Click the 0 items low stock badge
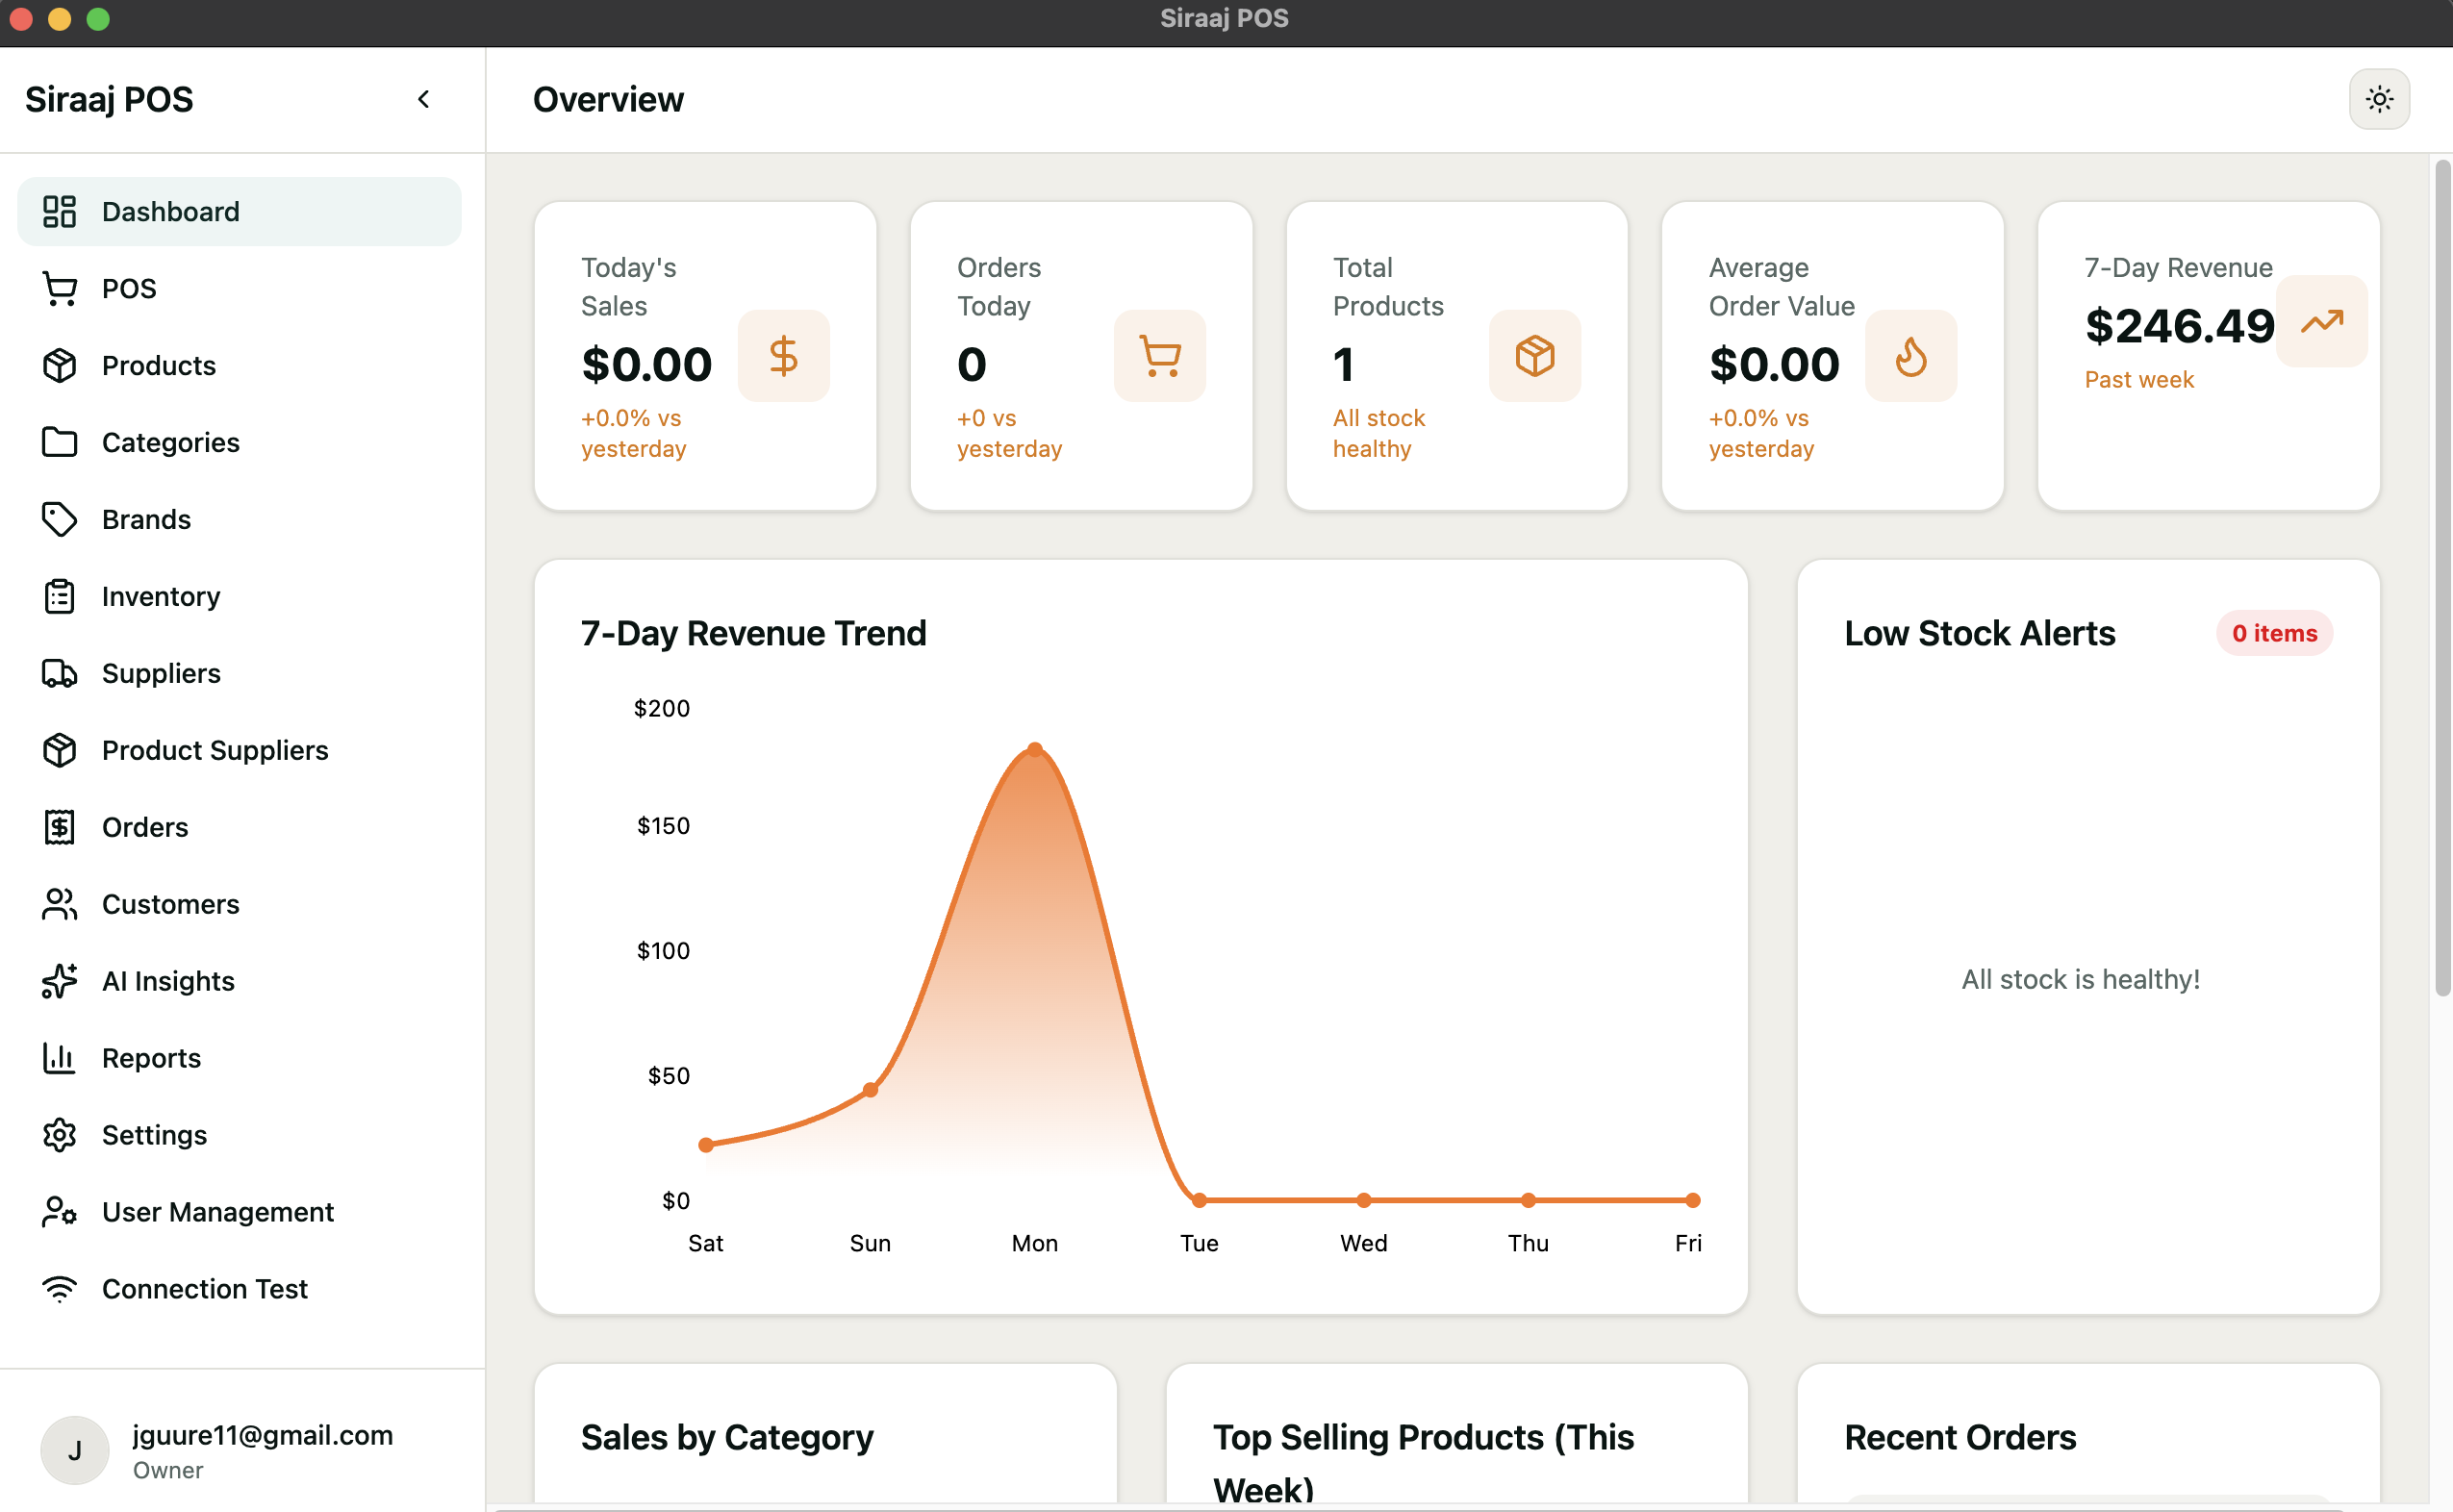Viewport: 2453px width, 1512px height. (2274, 632)
